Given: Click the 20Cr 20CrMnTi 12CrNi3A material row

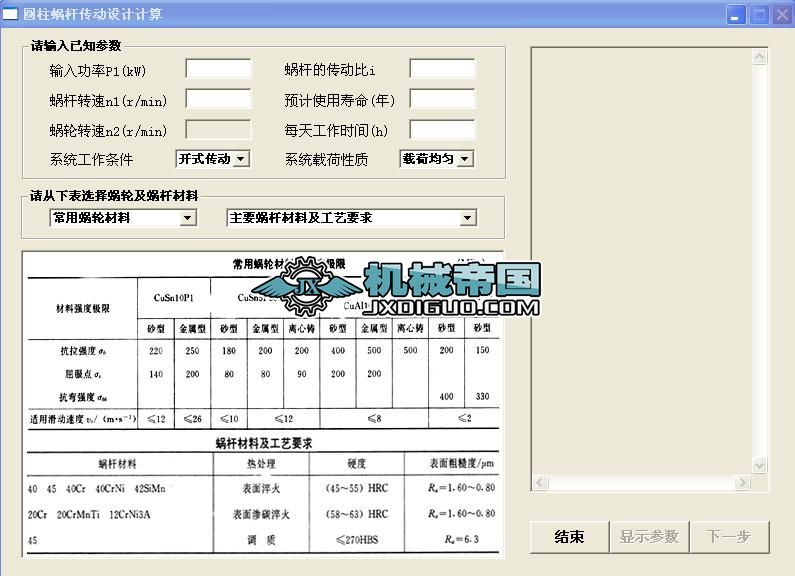Looking at the screenshot, I should click(89, 515).
